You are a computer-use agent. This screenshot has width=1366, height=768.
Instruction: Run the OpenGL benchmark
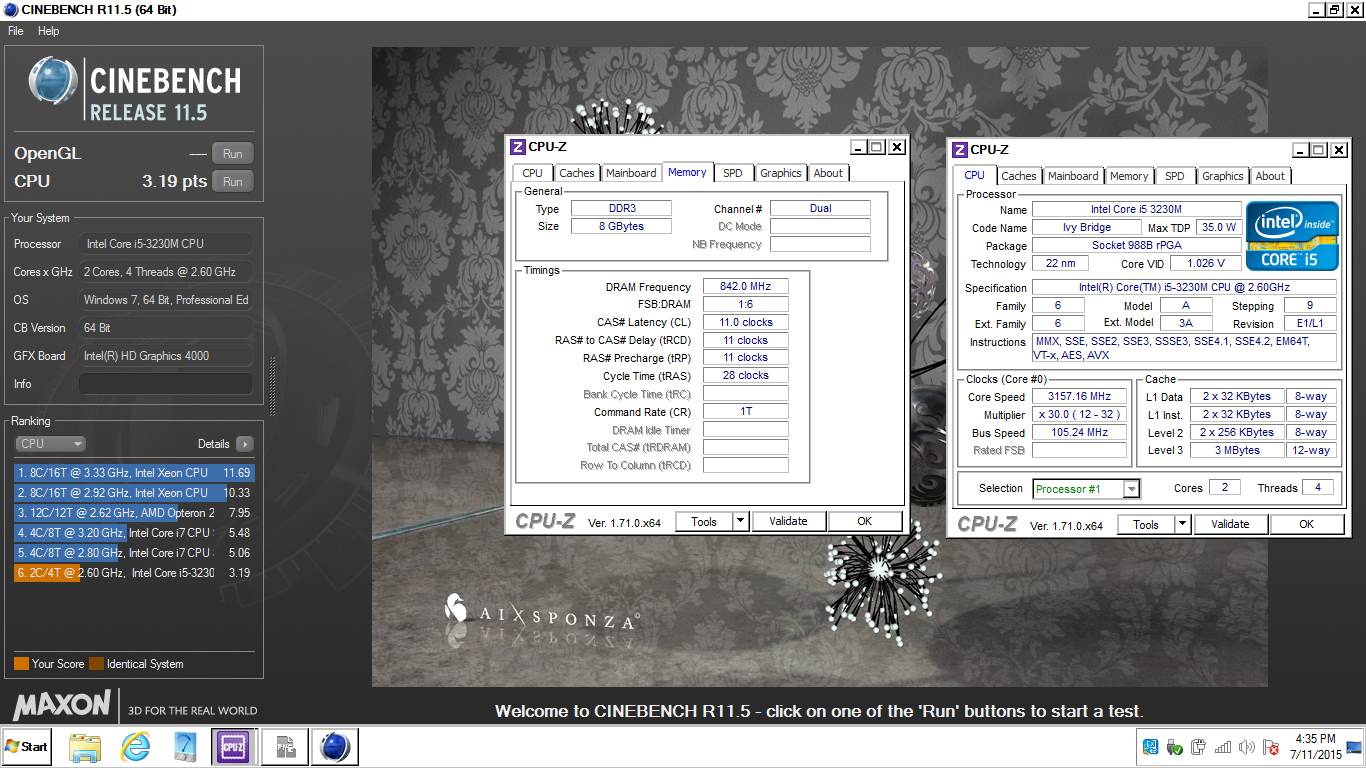tap(232, 153)
